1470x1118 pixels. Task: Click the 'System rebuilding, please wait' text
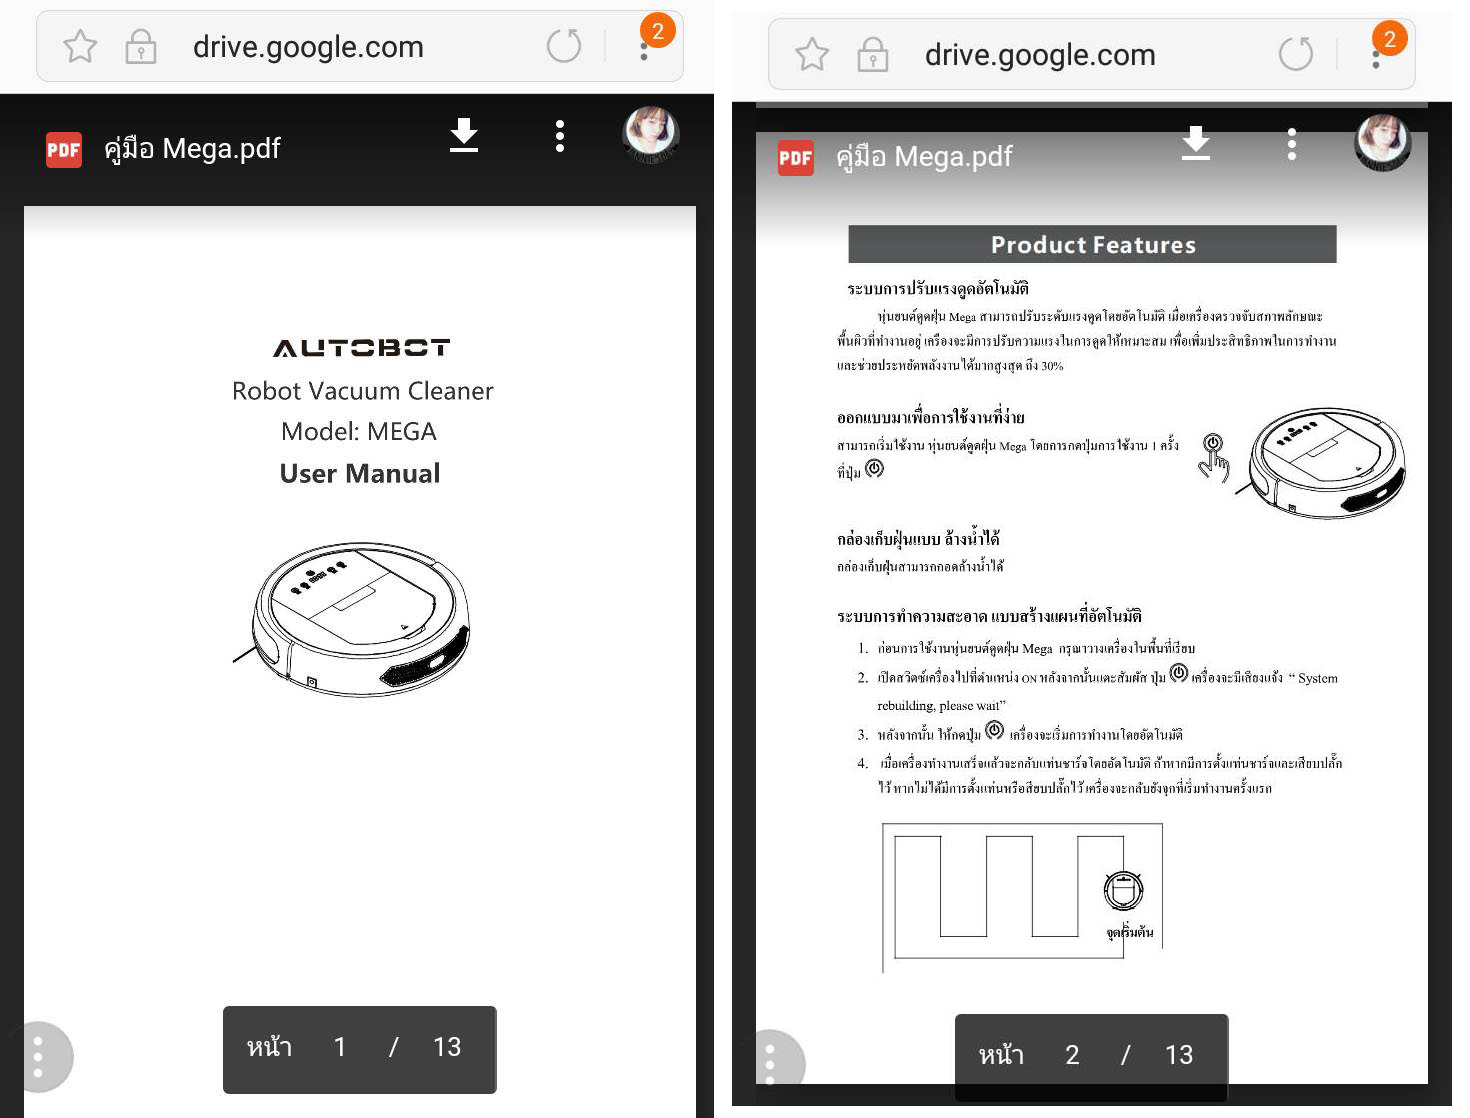point(1107,691)
